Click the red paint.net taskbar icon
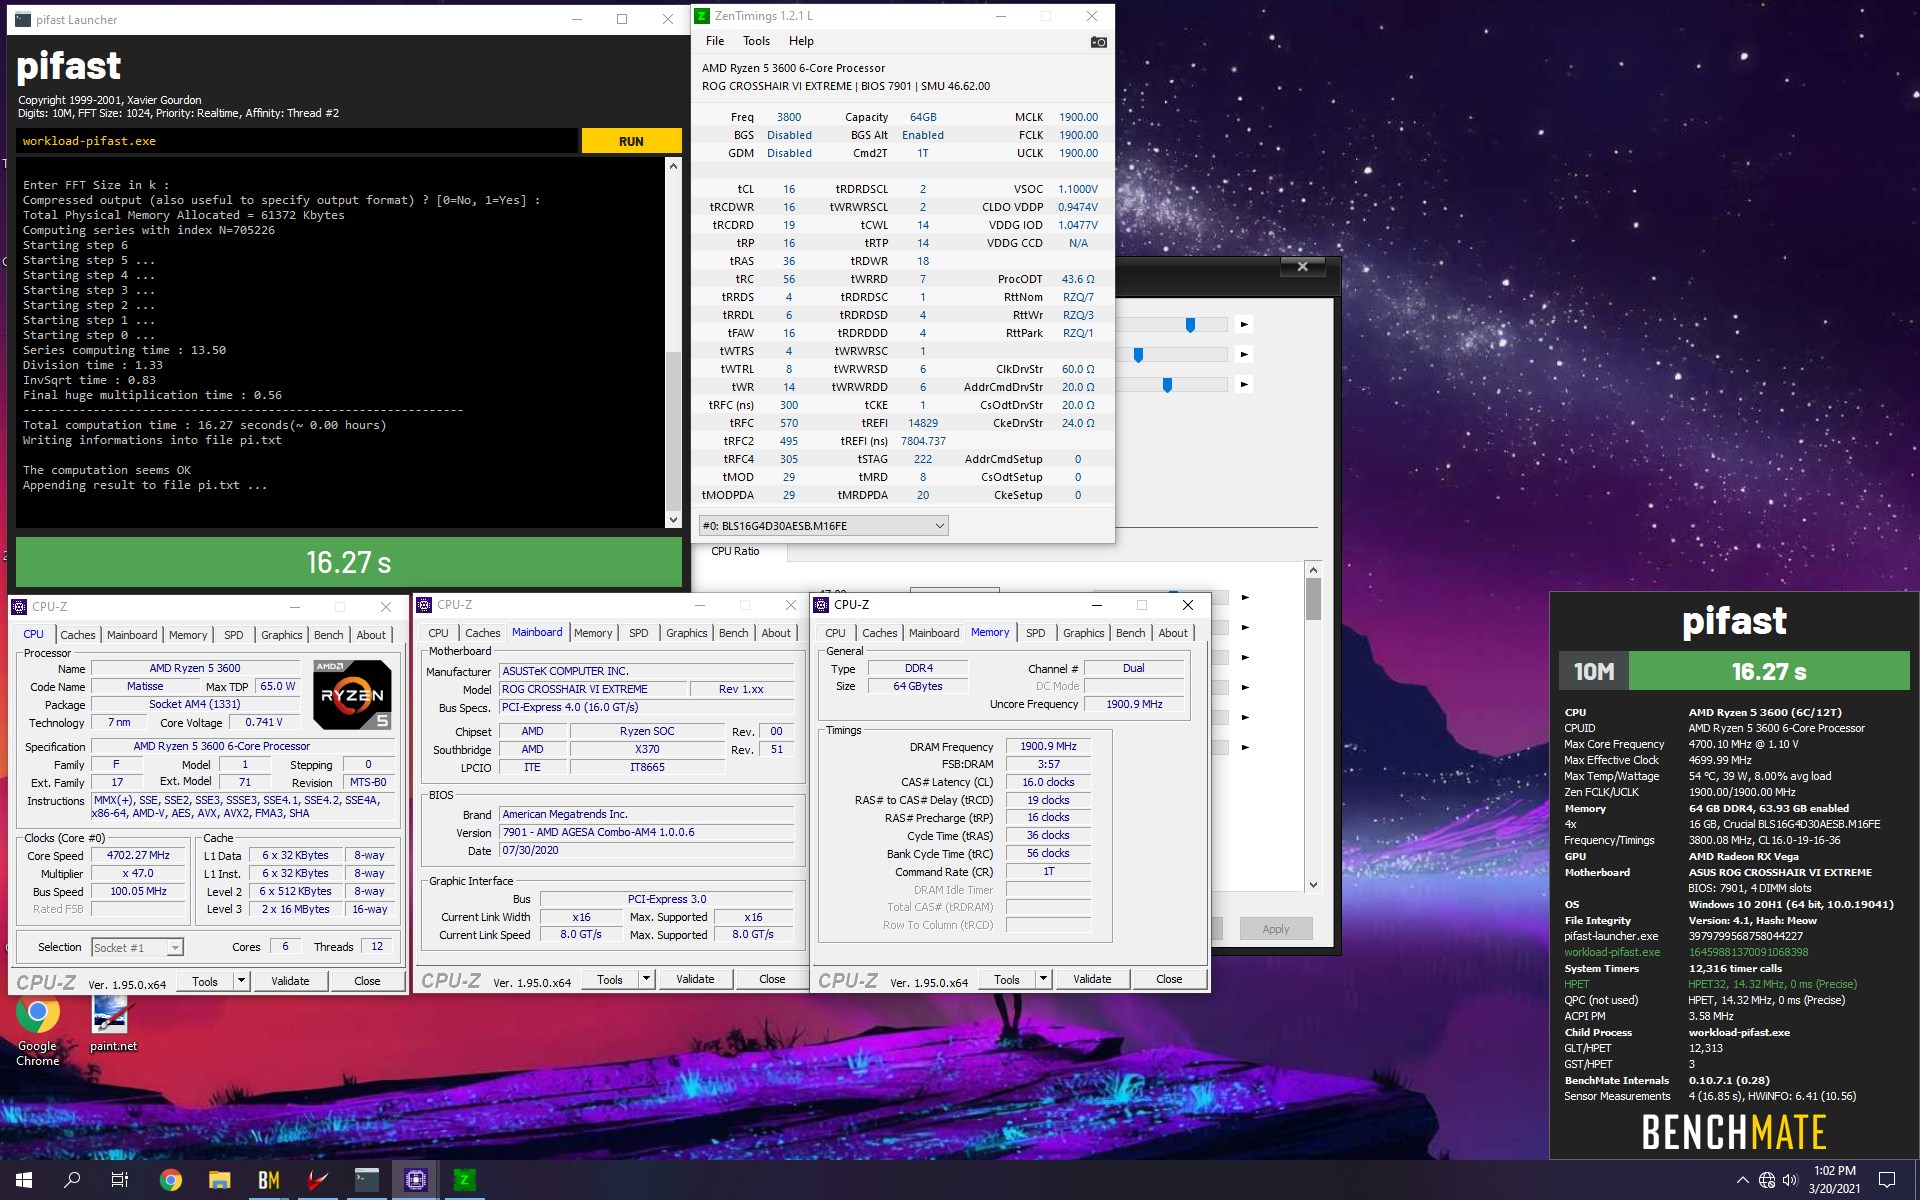This screenshot has height=1200, width=1920. (317, 1180)
